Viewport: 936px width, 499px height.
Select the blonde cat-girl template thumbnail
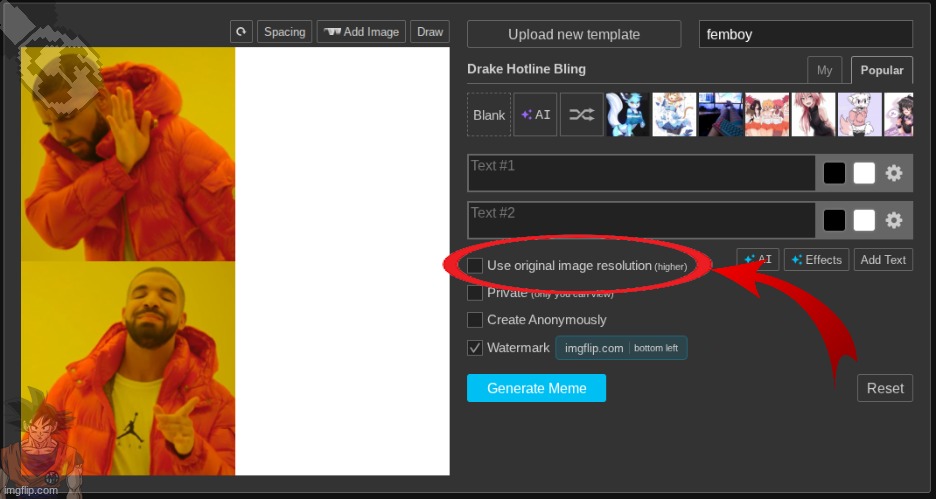[x=675, y=115]
